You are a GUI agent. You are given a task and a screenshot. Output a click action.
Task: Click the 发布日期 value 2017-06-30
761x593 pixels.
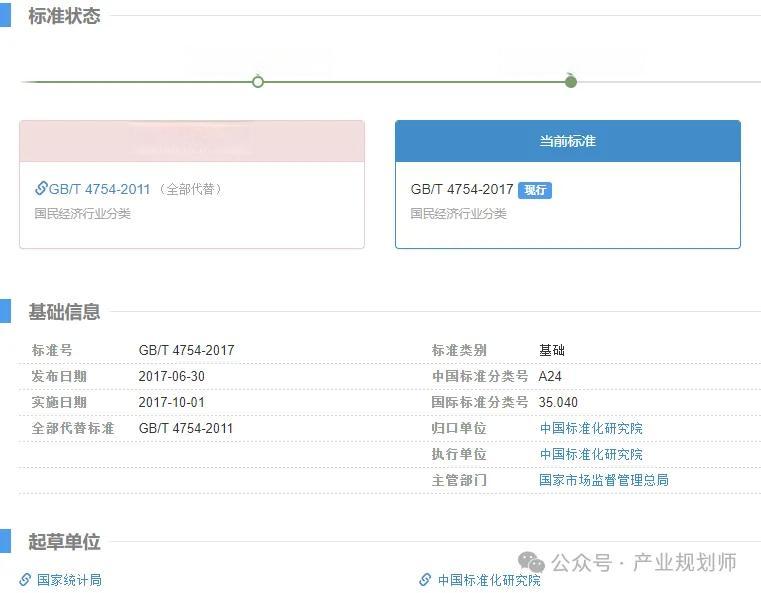pos(172,376)
